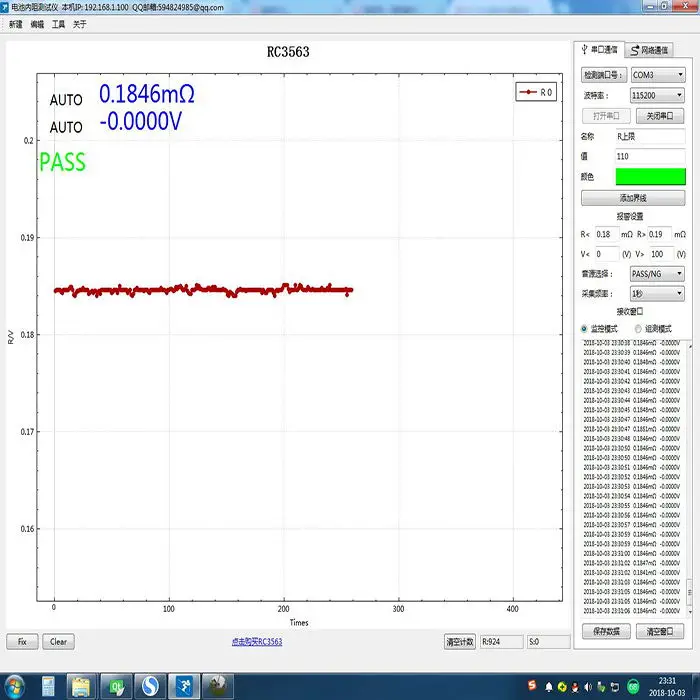Image resolution: width=700 pixels, height=700 pixels.
Task: Click the V< field with 0
Action: 607,254
